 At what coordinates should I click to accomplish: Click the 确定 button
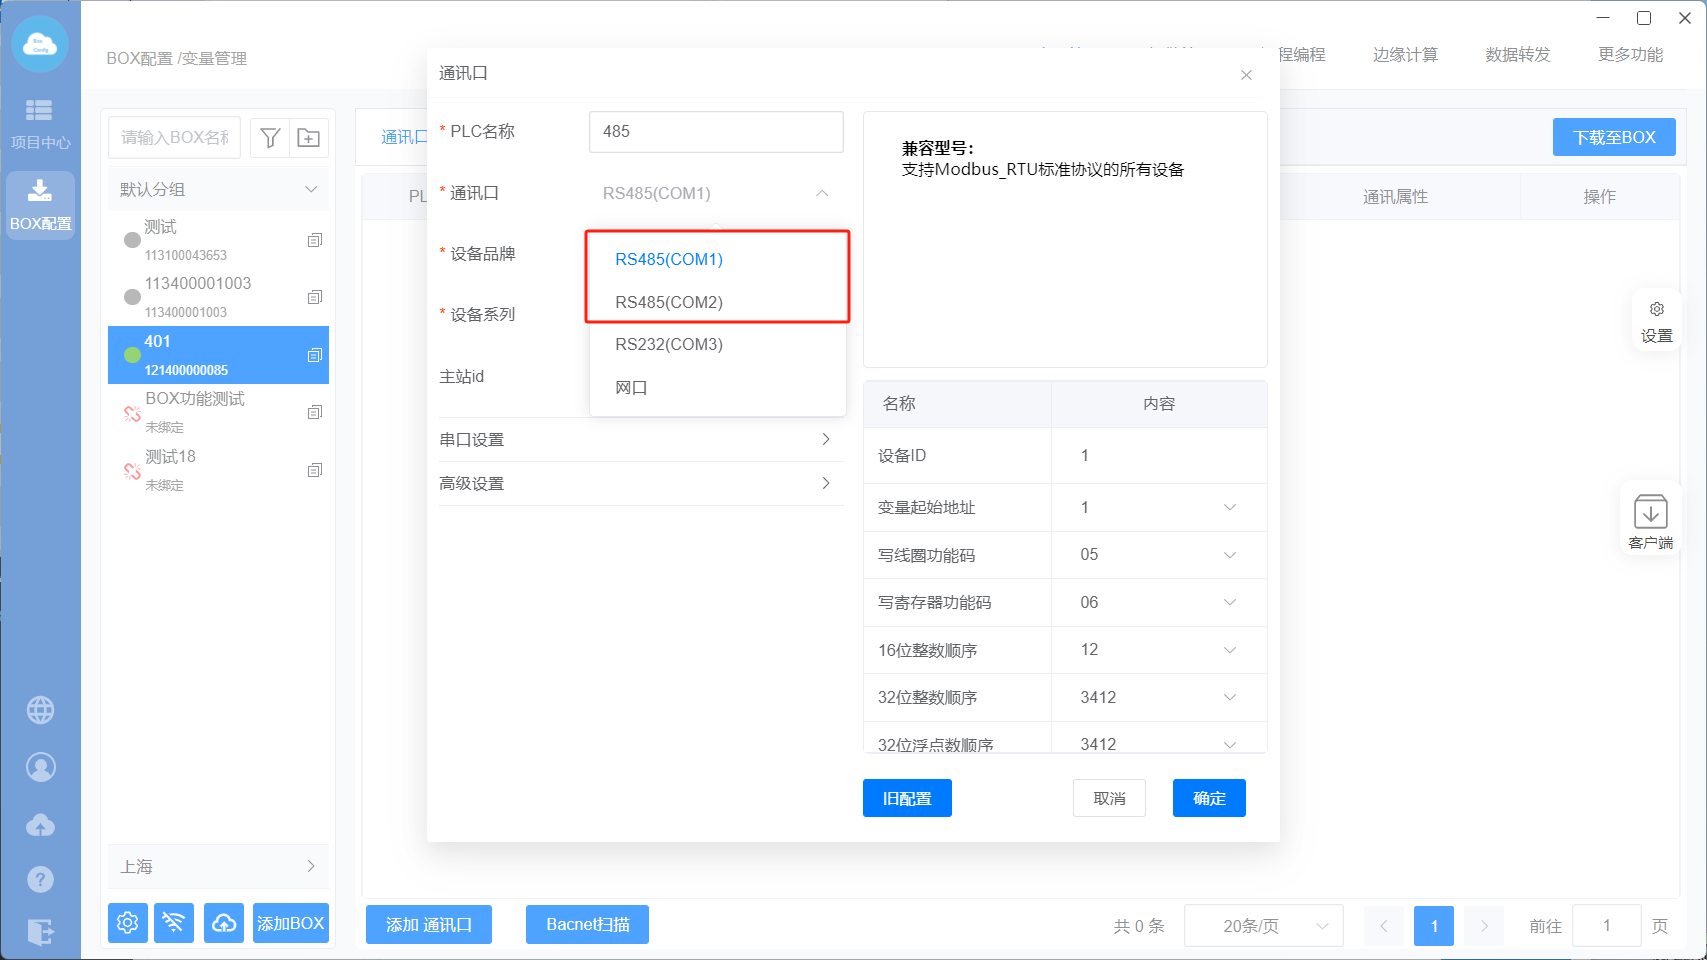tap(1209, 798)
